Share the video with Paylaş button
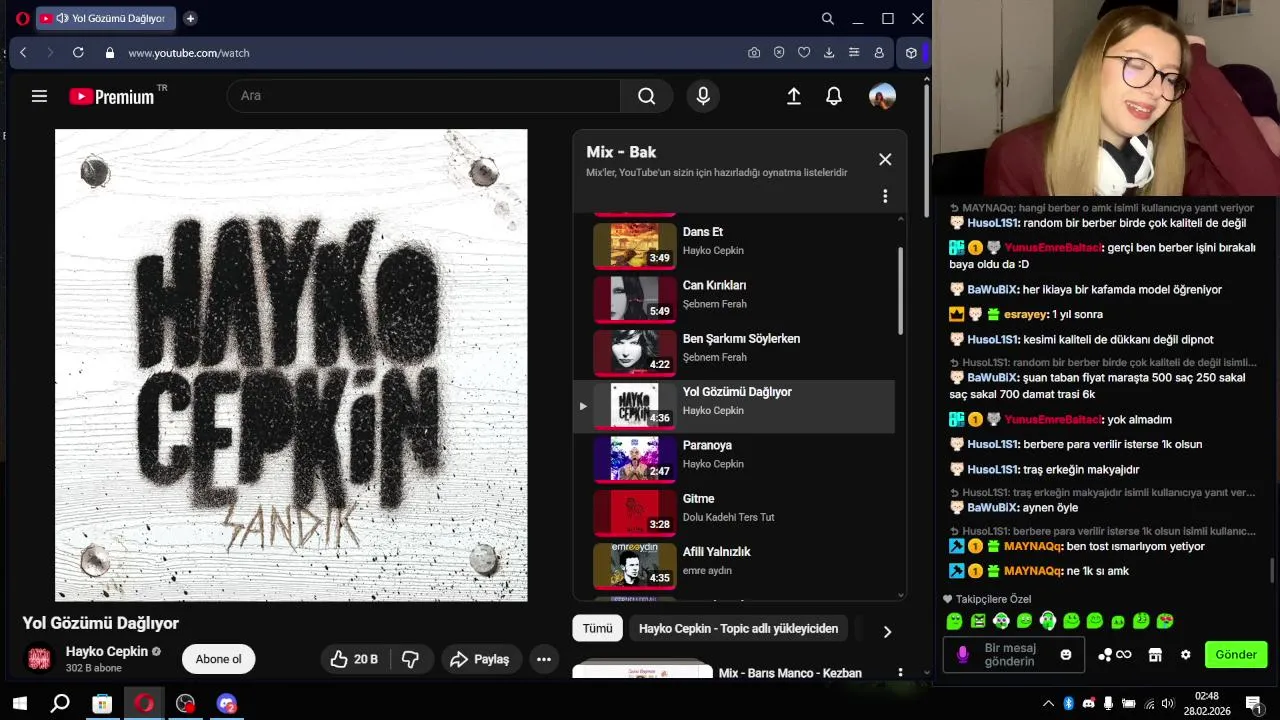Screen dimensions: 1280x720 point(479,659)
